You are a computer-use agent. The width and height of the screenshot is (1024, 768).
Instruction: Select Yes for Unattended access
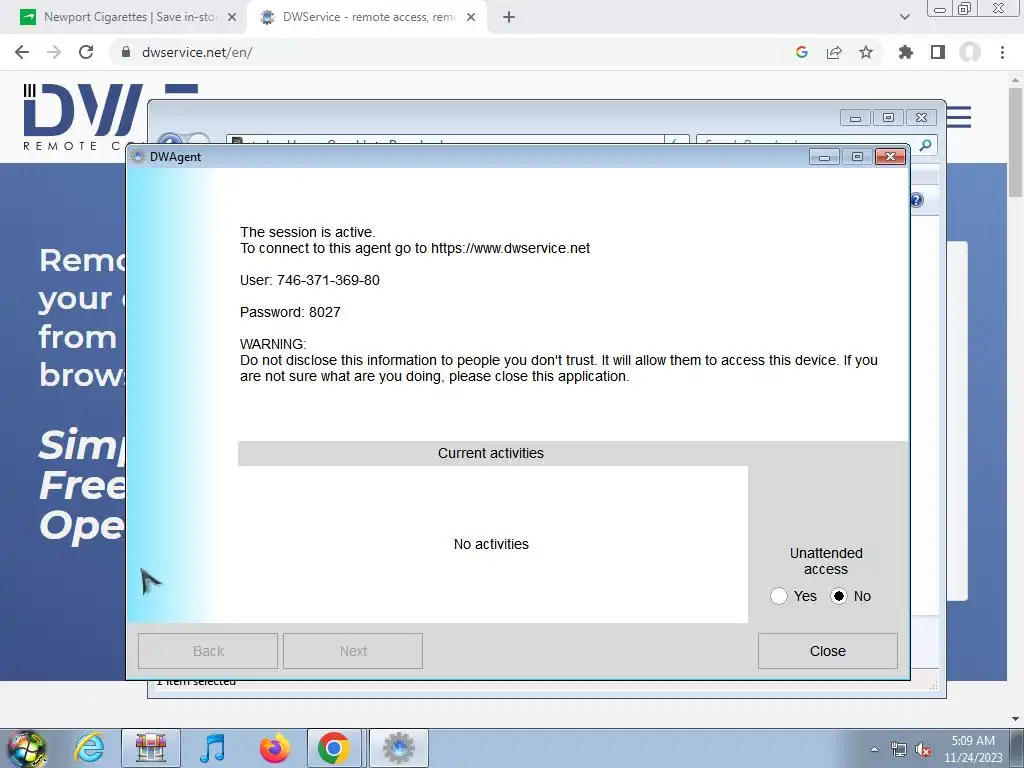778,596
